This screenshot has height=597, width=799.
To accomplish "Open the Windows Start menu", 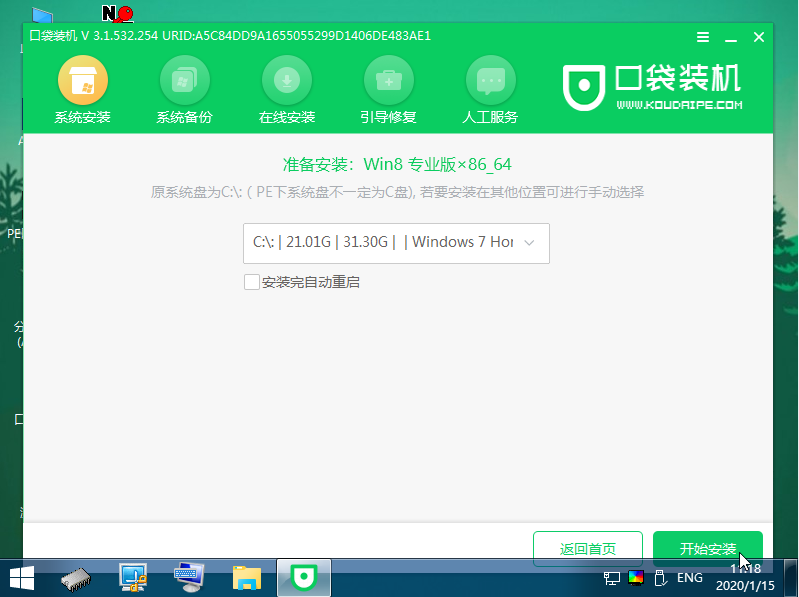I will [22, 577].
